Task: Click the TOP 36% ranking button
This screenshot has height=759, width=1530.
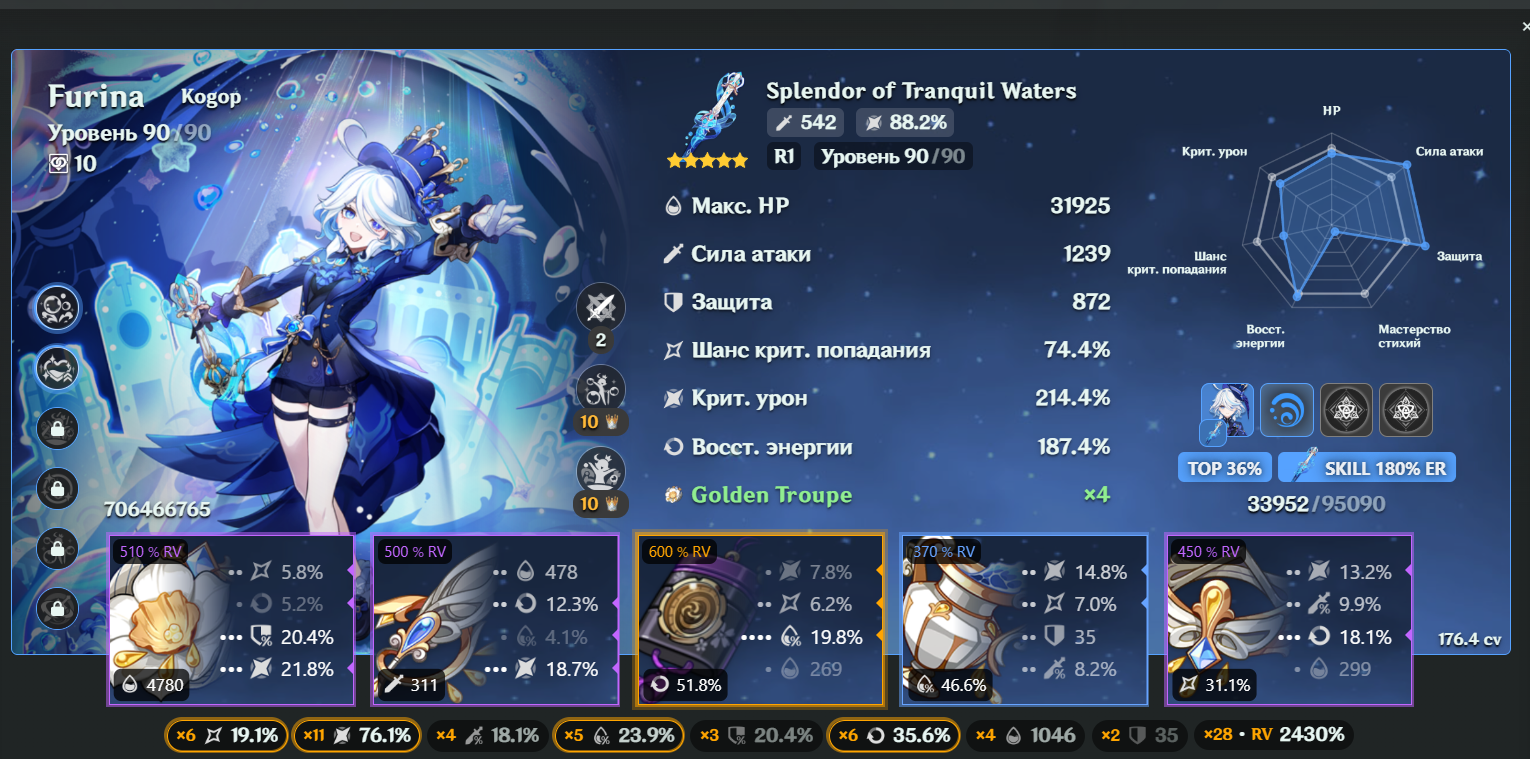Action: [x=1225, y=467]
